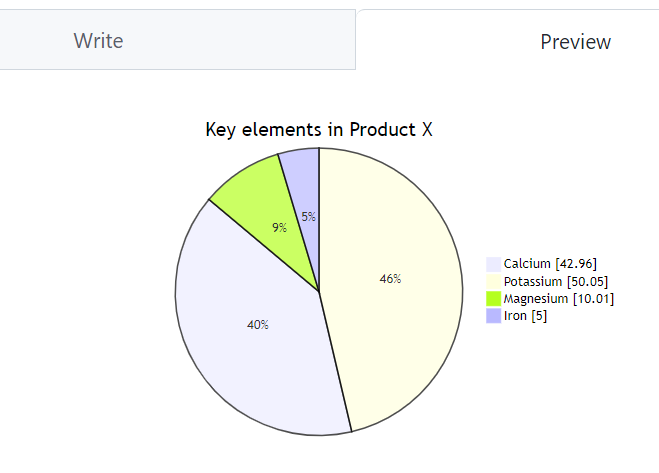The height and width of the screenshot is (473, 659).
Task: Open the Preview tab
Action: point(575,41)
